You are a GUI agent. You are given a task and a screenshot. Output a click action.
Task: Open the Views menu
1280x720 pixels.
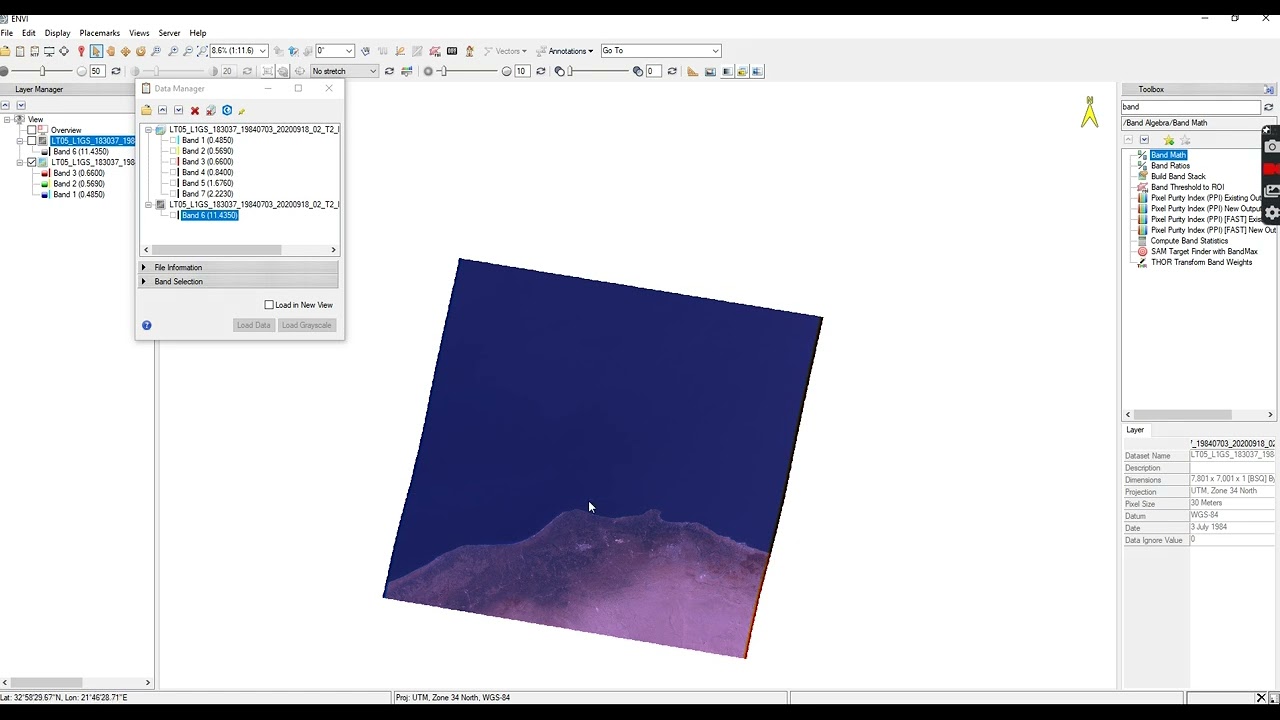(139, 33)
